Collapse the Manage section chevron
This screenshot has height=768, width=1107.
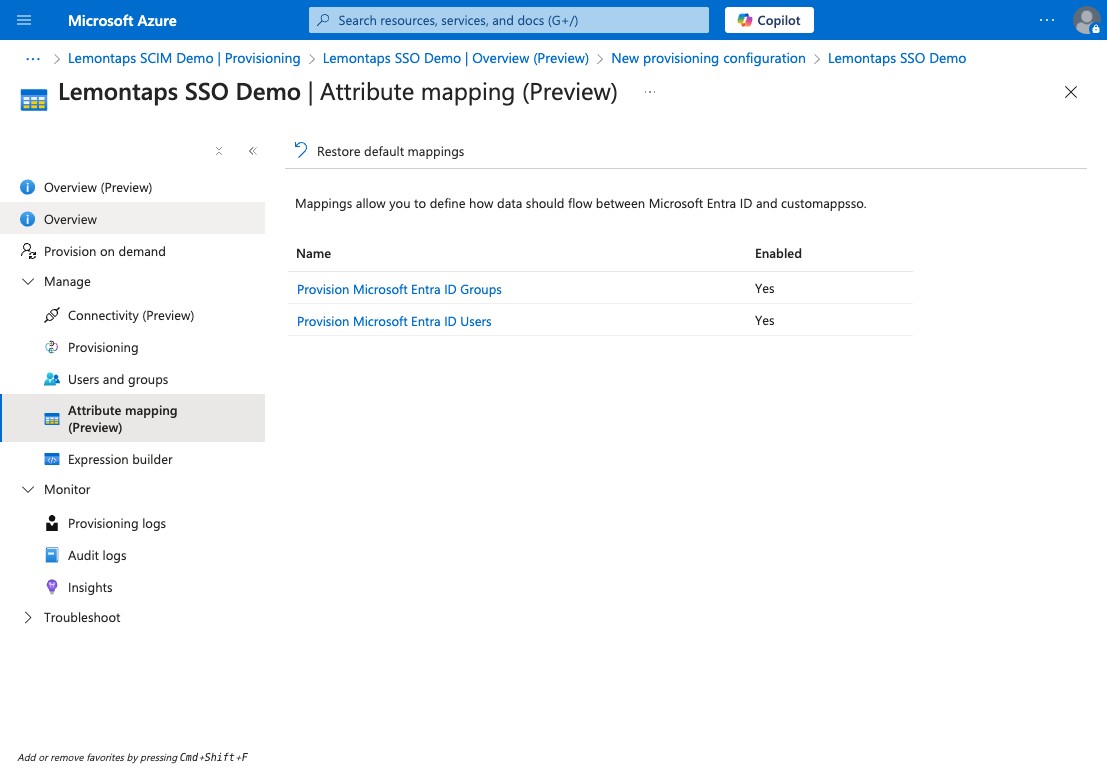coord(28,282)
